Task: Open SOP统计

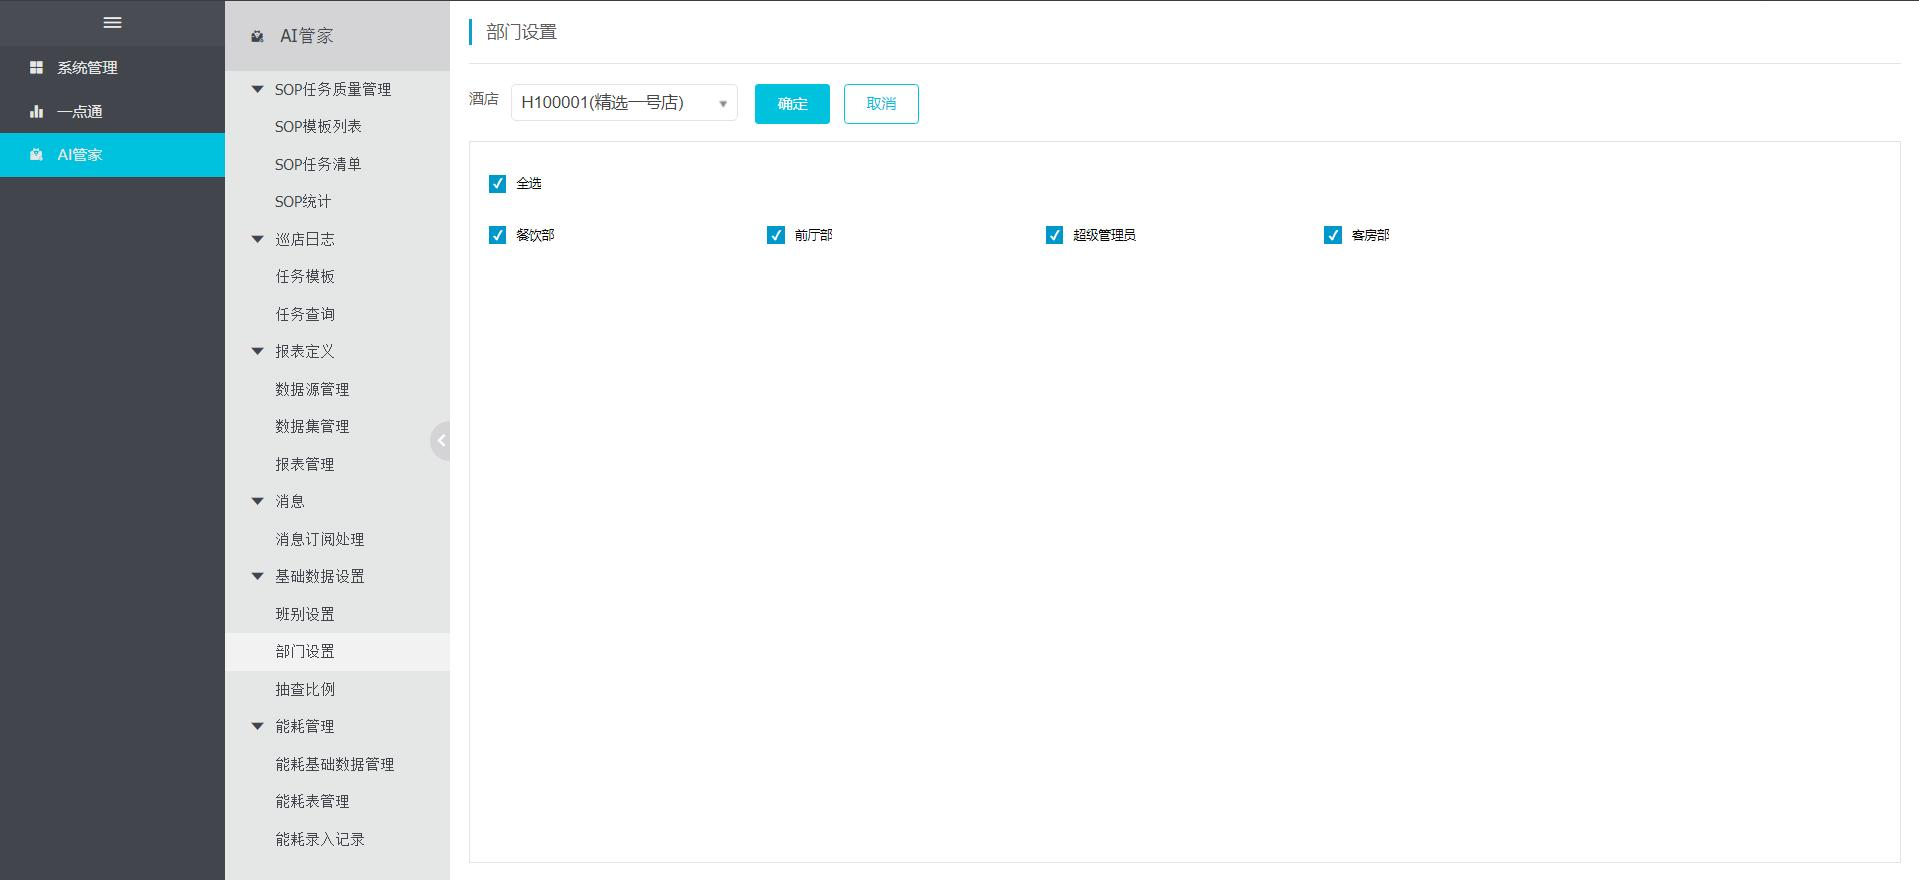Action: click(303, 201)
